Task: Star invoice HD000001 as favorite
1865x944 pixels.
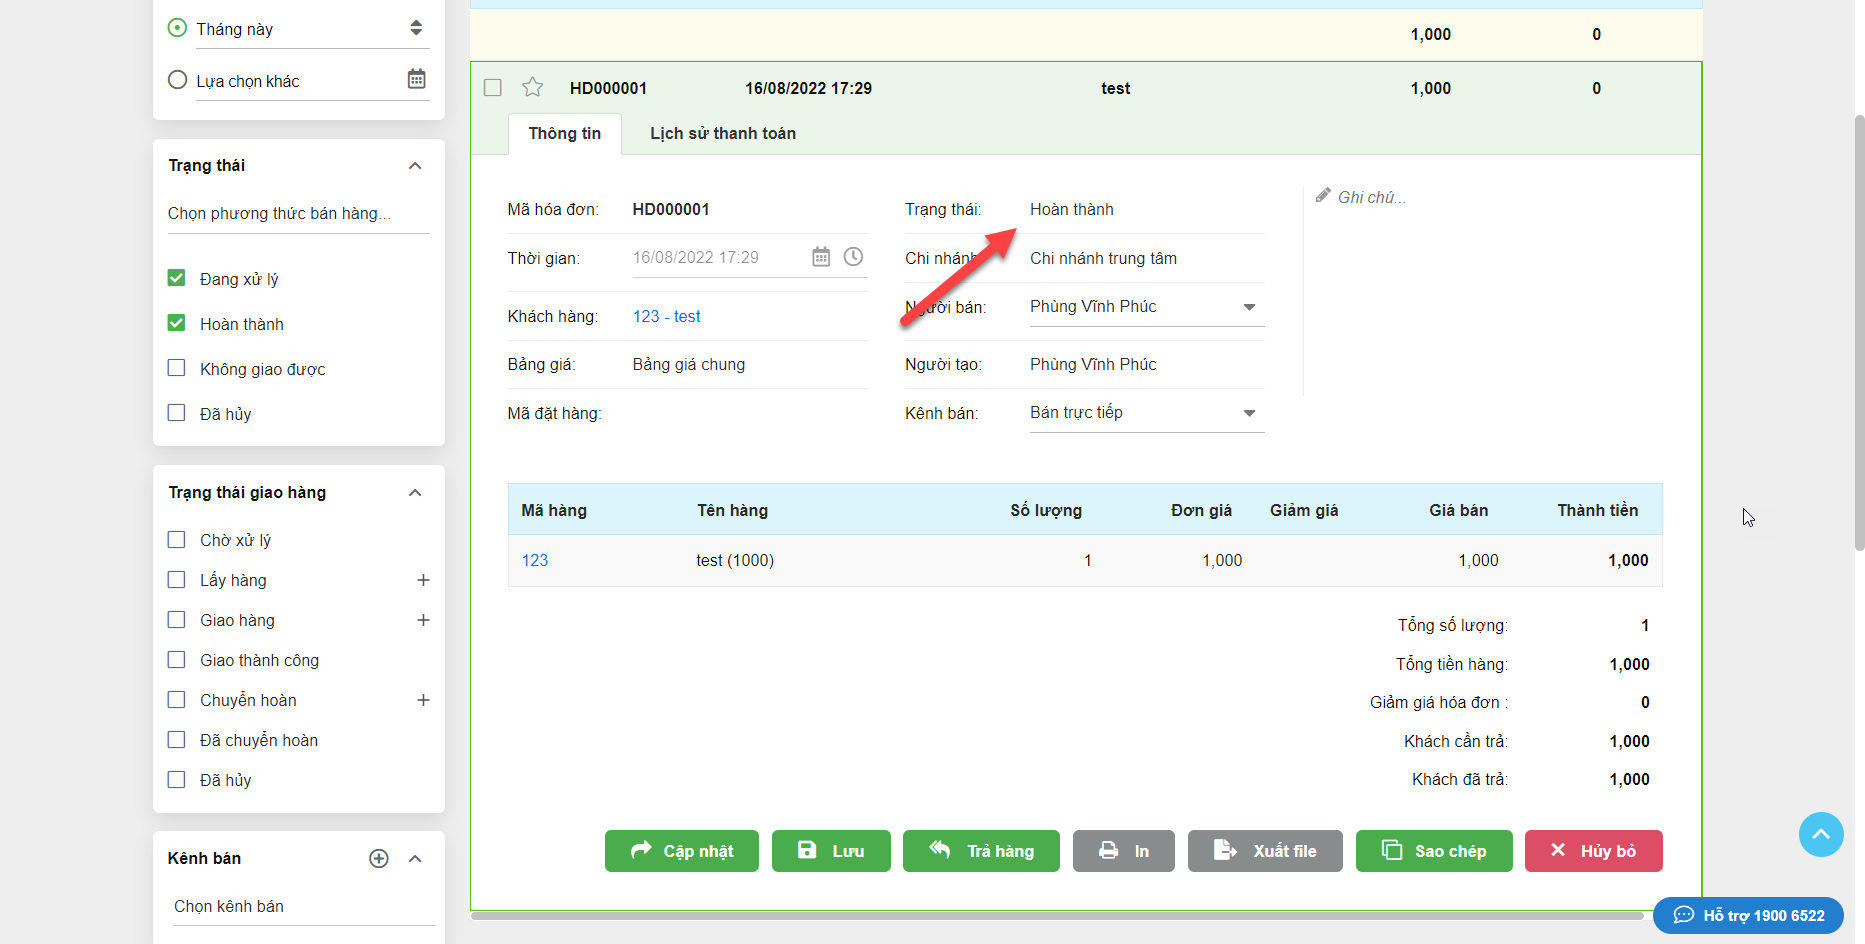Action: pos(532,88)
